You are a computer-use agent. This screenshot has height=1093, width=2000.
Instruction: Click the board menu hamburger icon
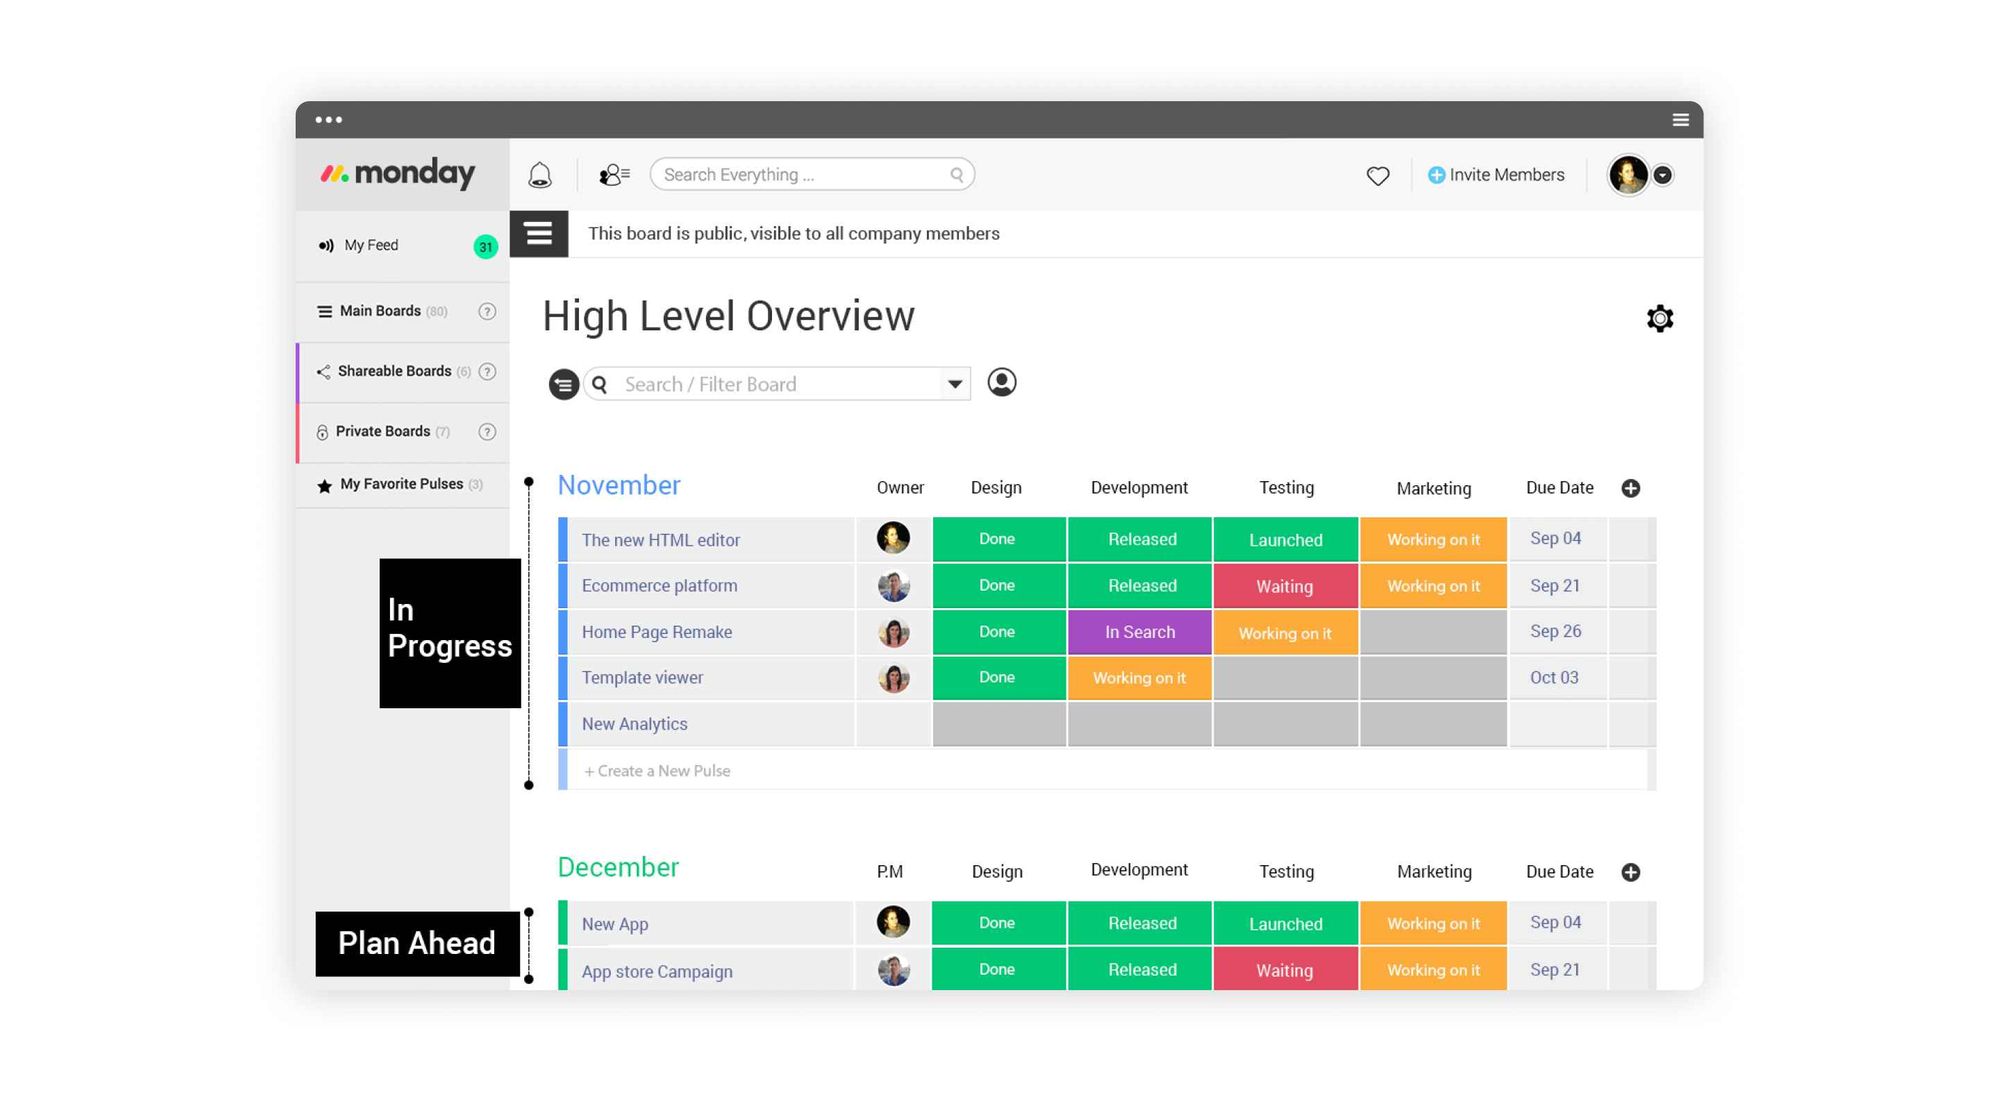pyautogui.click(x=538, y=233)
